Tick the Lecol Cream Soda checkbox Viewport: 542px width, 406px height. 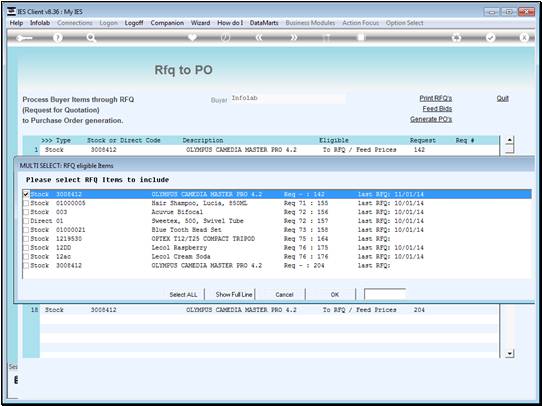[x=26, y=257]
